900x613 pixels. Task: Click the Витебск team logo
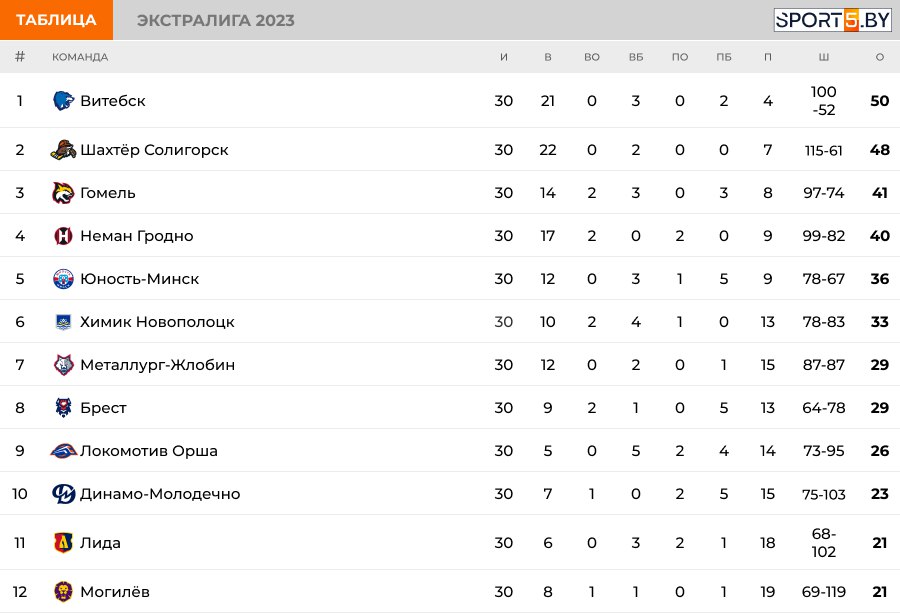click(x=63, y=100)
